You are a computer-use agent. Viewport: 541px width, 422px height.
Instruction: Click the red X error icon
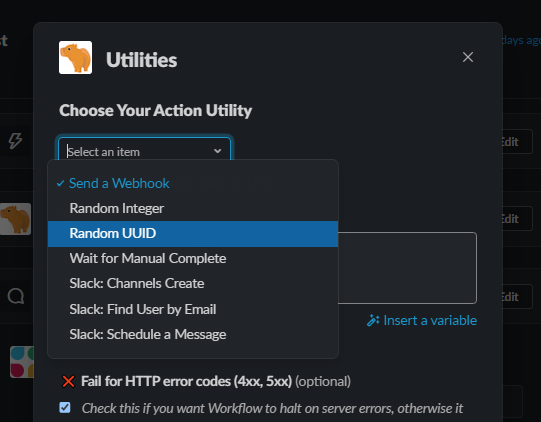click(68, 381)
